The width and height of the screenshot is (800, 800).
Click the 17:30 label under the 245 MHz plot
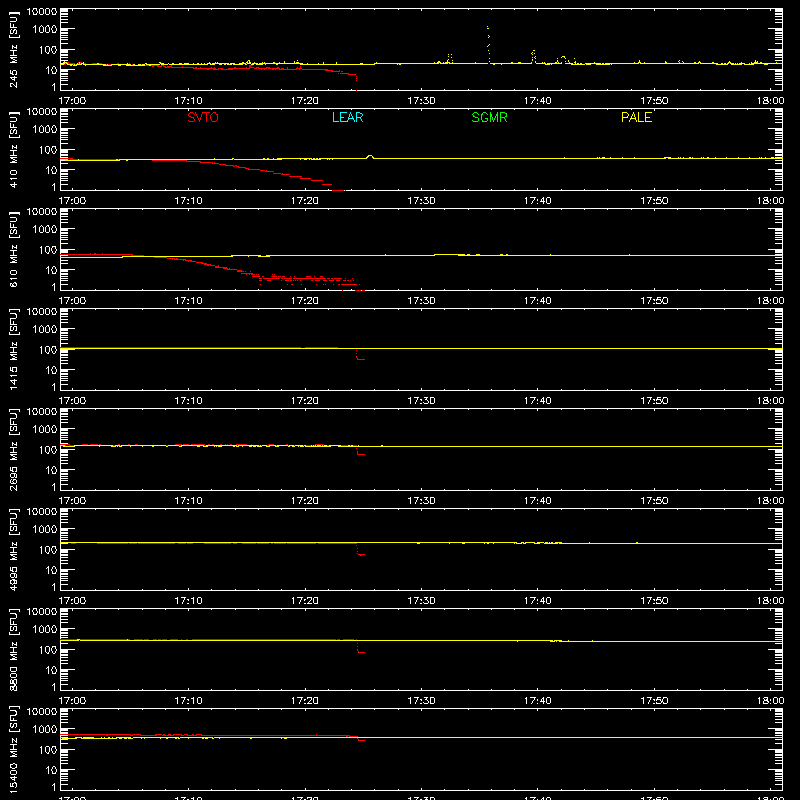click(421, 101)
